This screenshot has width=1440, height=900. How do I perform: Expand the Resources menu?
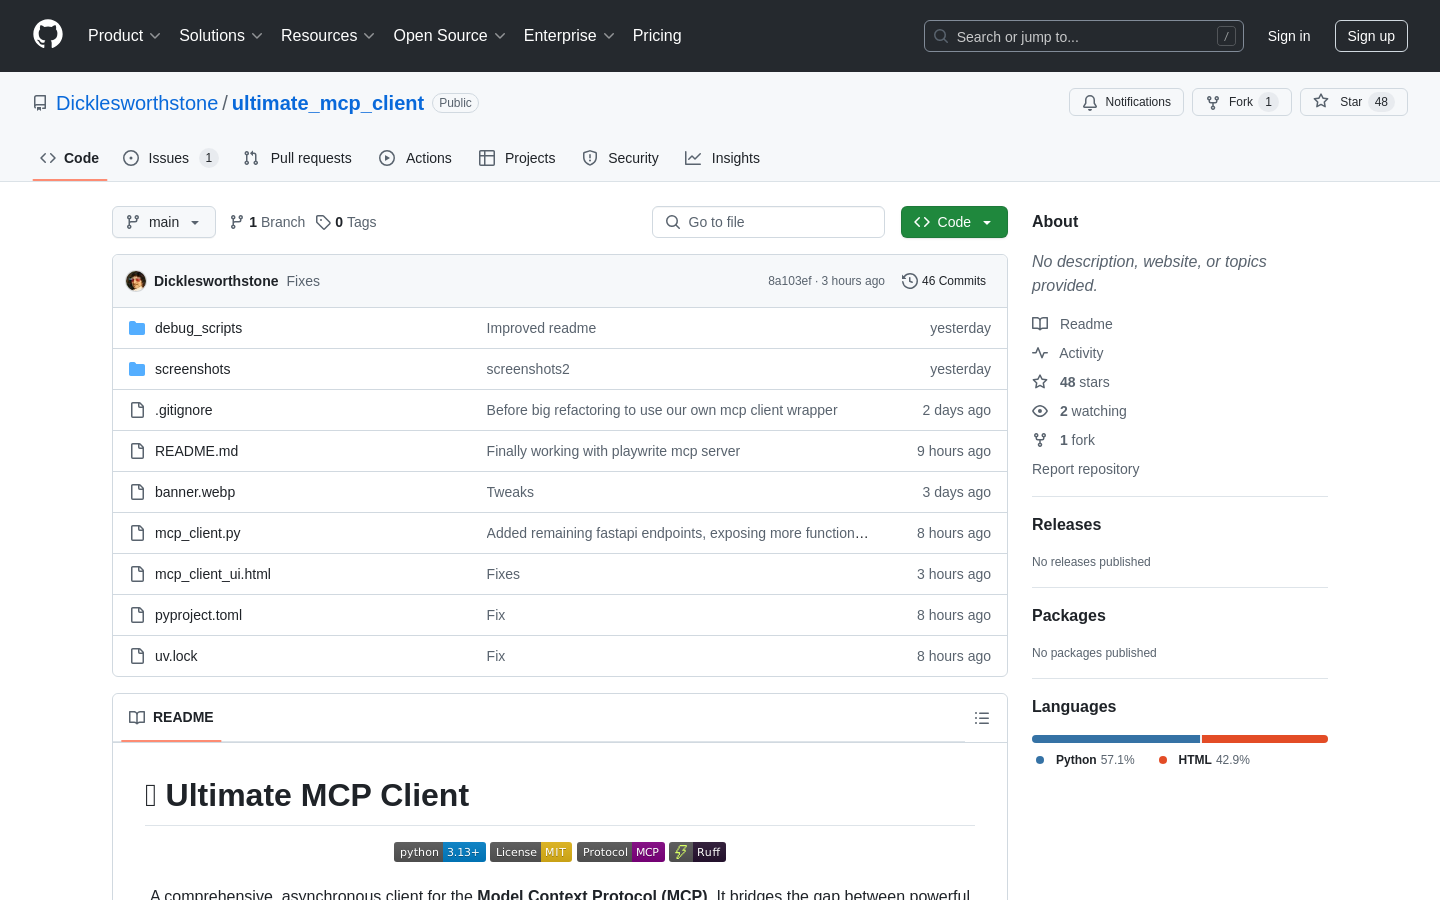click(x=327, y=36)
